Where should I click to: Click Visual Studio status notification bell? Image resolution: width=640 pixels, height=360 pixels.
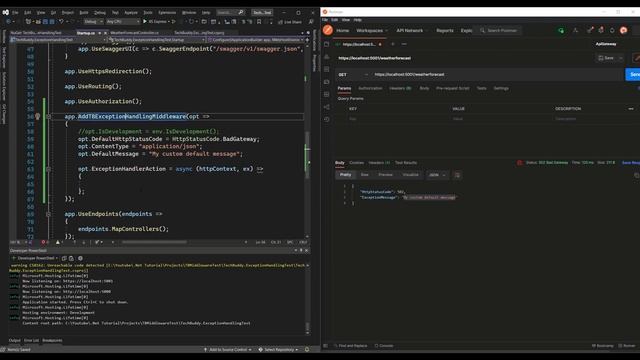[x=307, y=349]
